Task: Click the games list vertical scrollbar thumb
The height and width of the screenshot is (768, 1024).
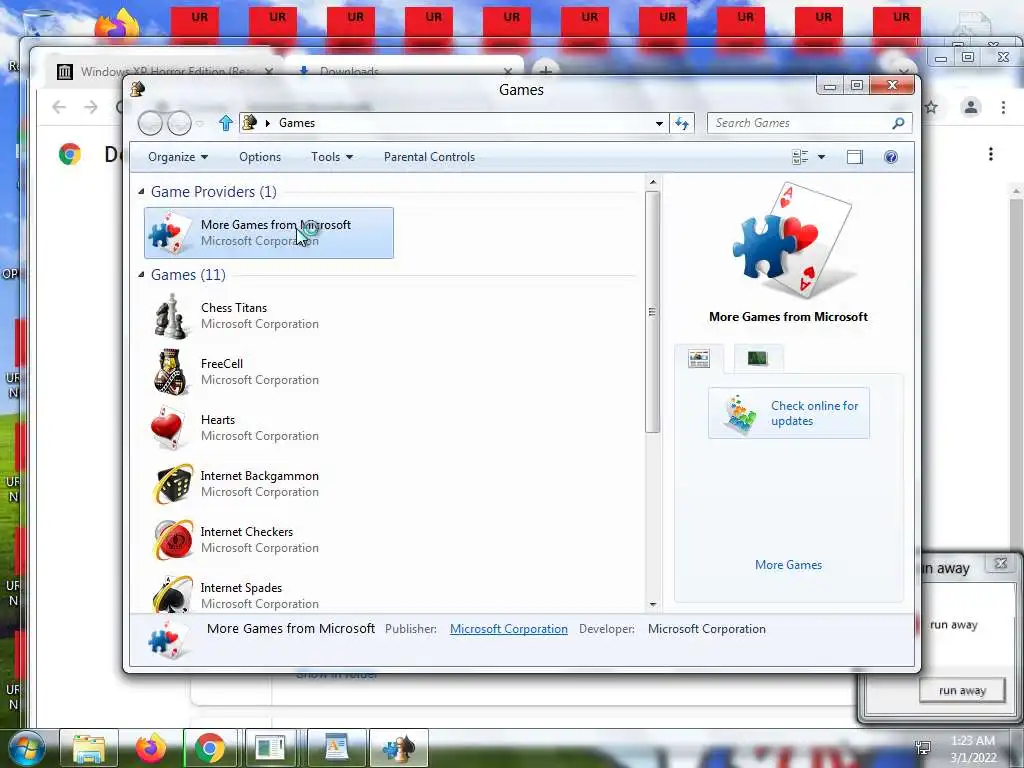Action: pyautogui.click(x=652, y=312)
